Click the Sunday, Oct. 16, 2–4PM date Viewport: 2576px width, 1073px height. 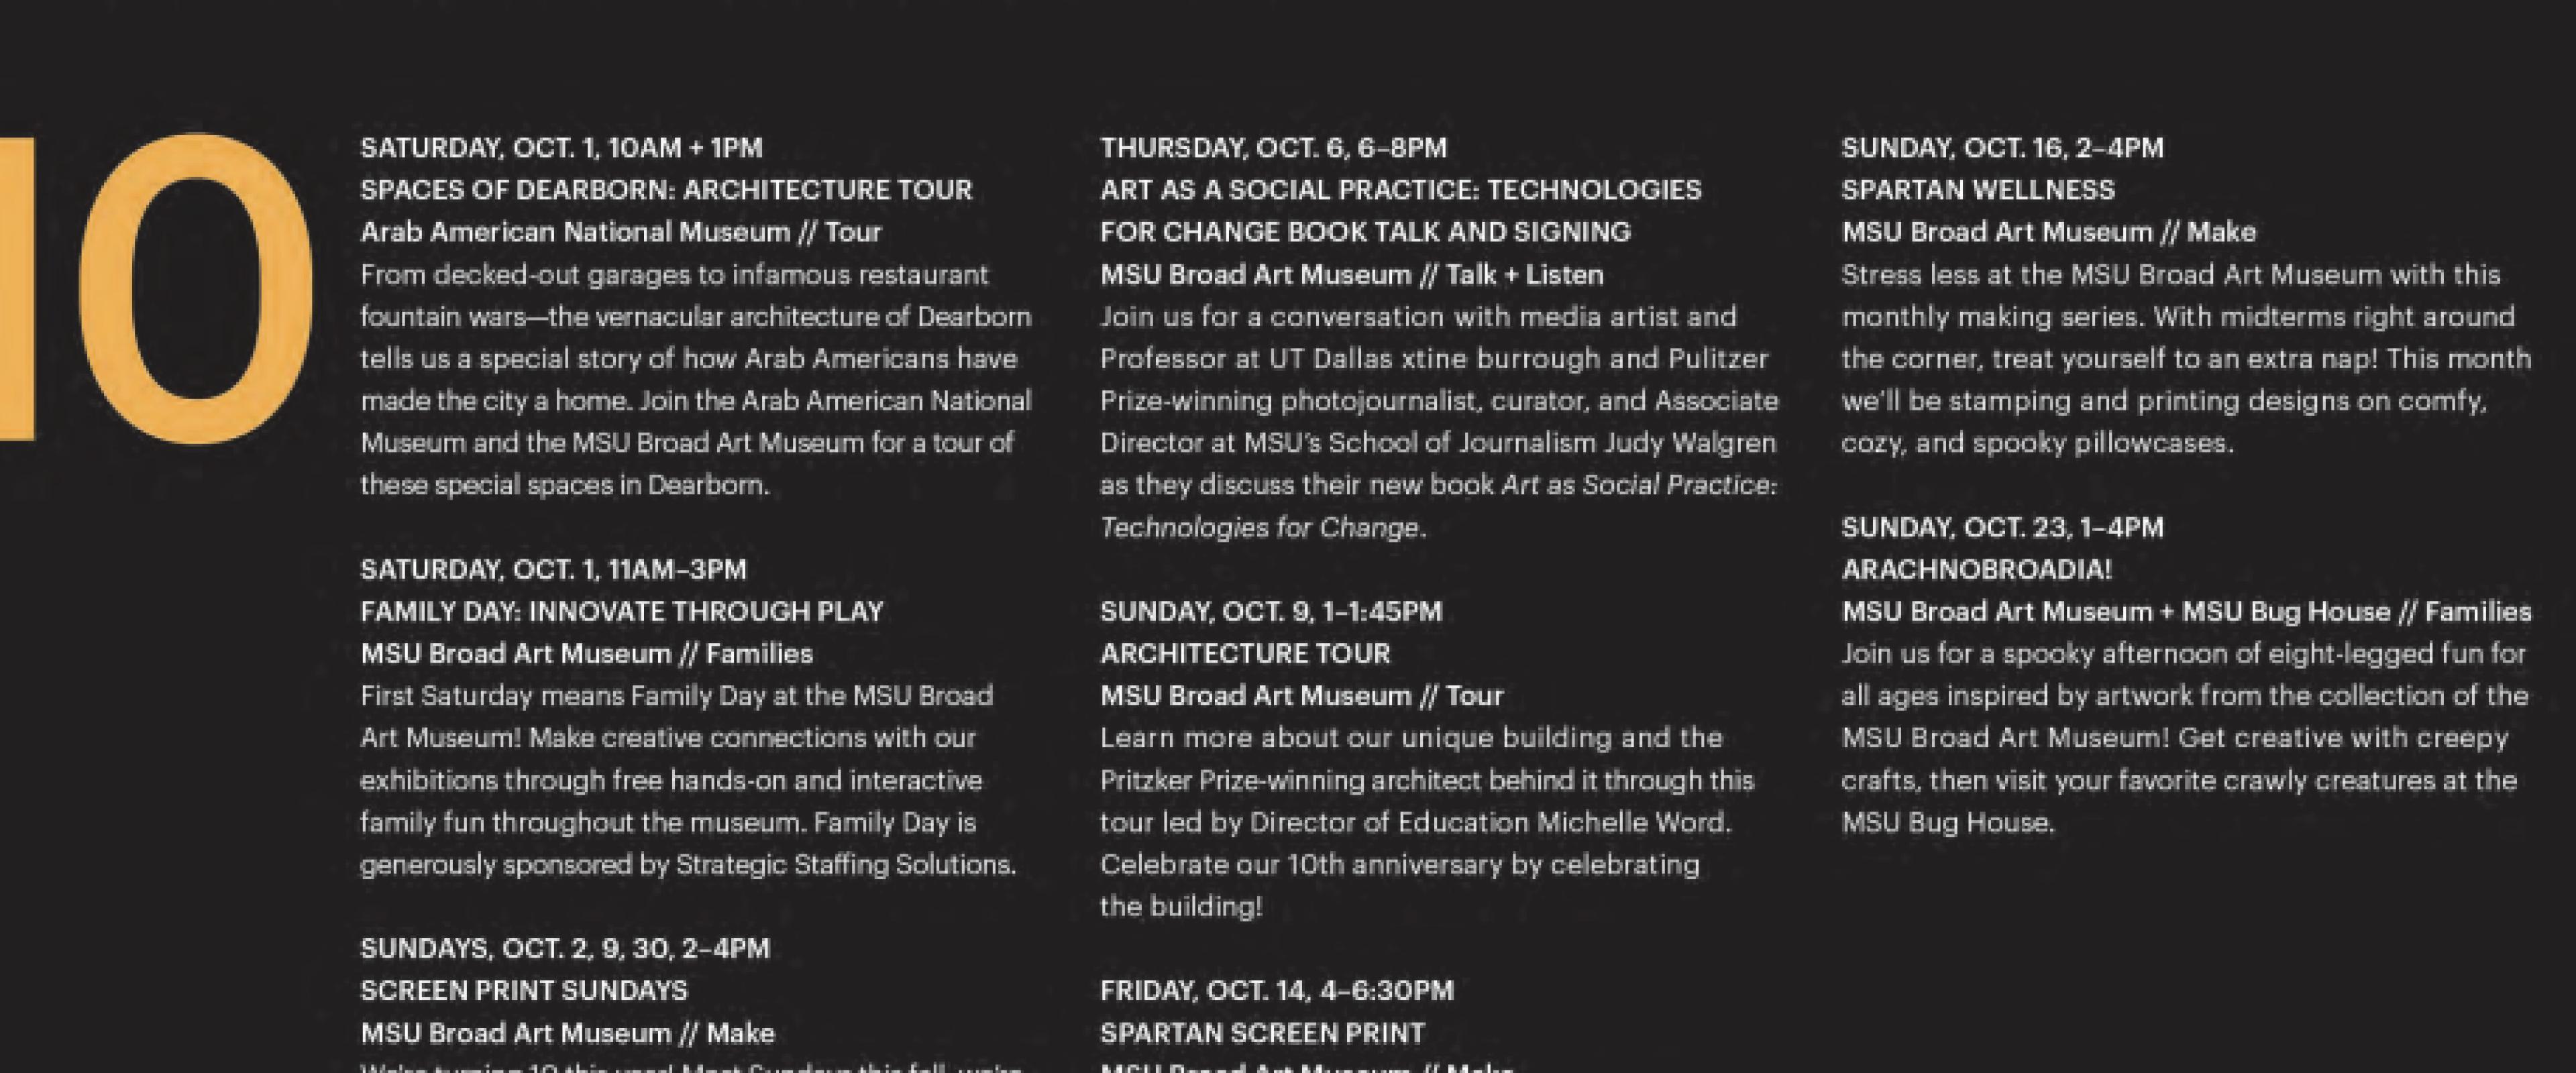tap(2002, 148)
